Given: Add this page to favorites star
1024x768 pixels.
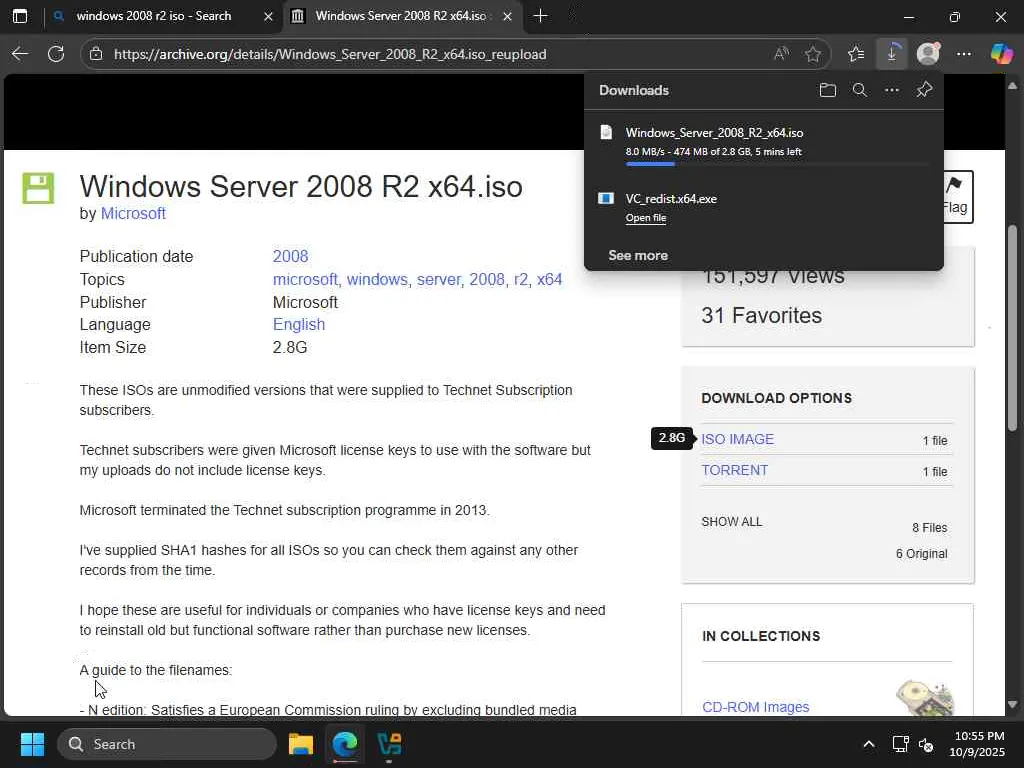Looking at the screenshot, I should pos(812,54).
